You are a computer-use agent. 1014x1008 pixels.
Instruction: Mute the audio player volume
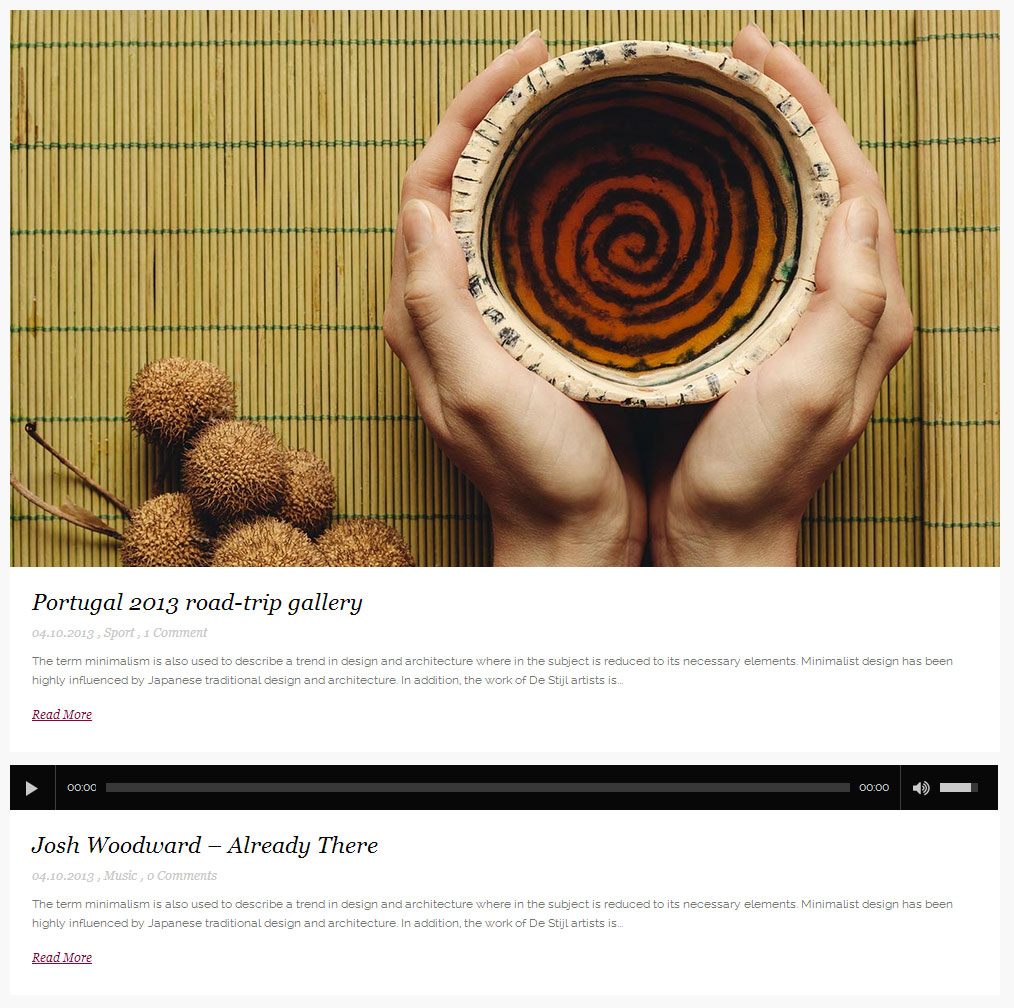[x=921, y=788]
